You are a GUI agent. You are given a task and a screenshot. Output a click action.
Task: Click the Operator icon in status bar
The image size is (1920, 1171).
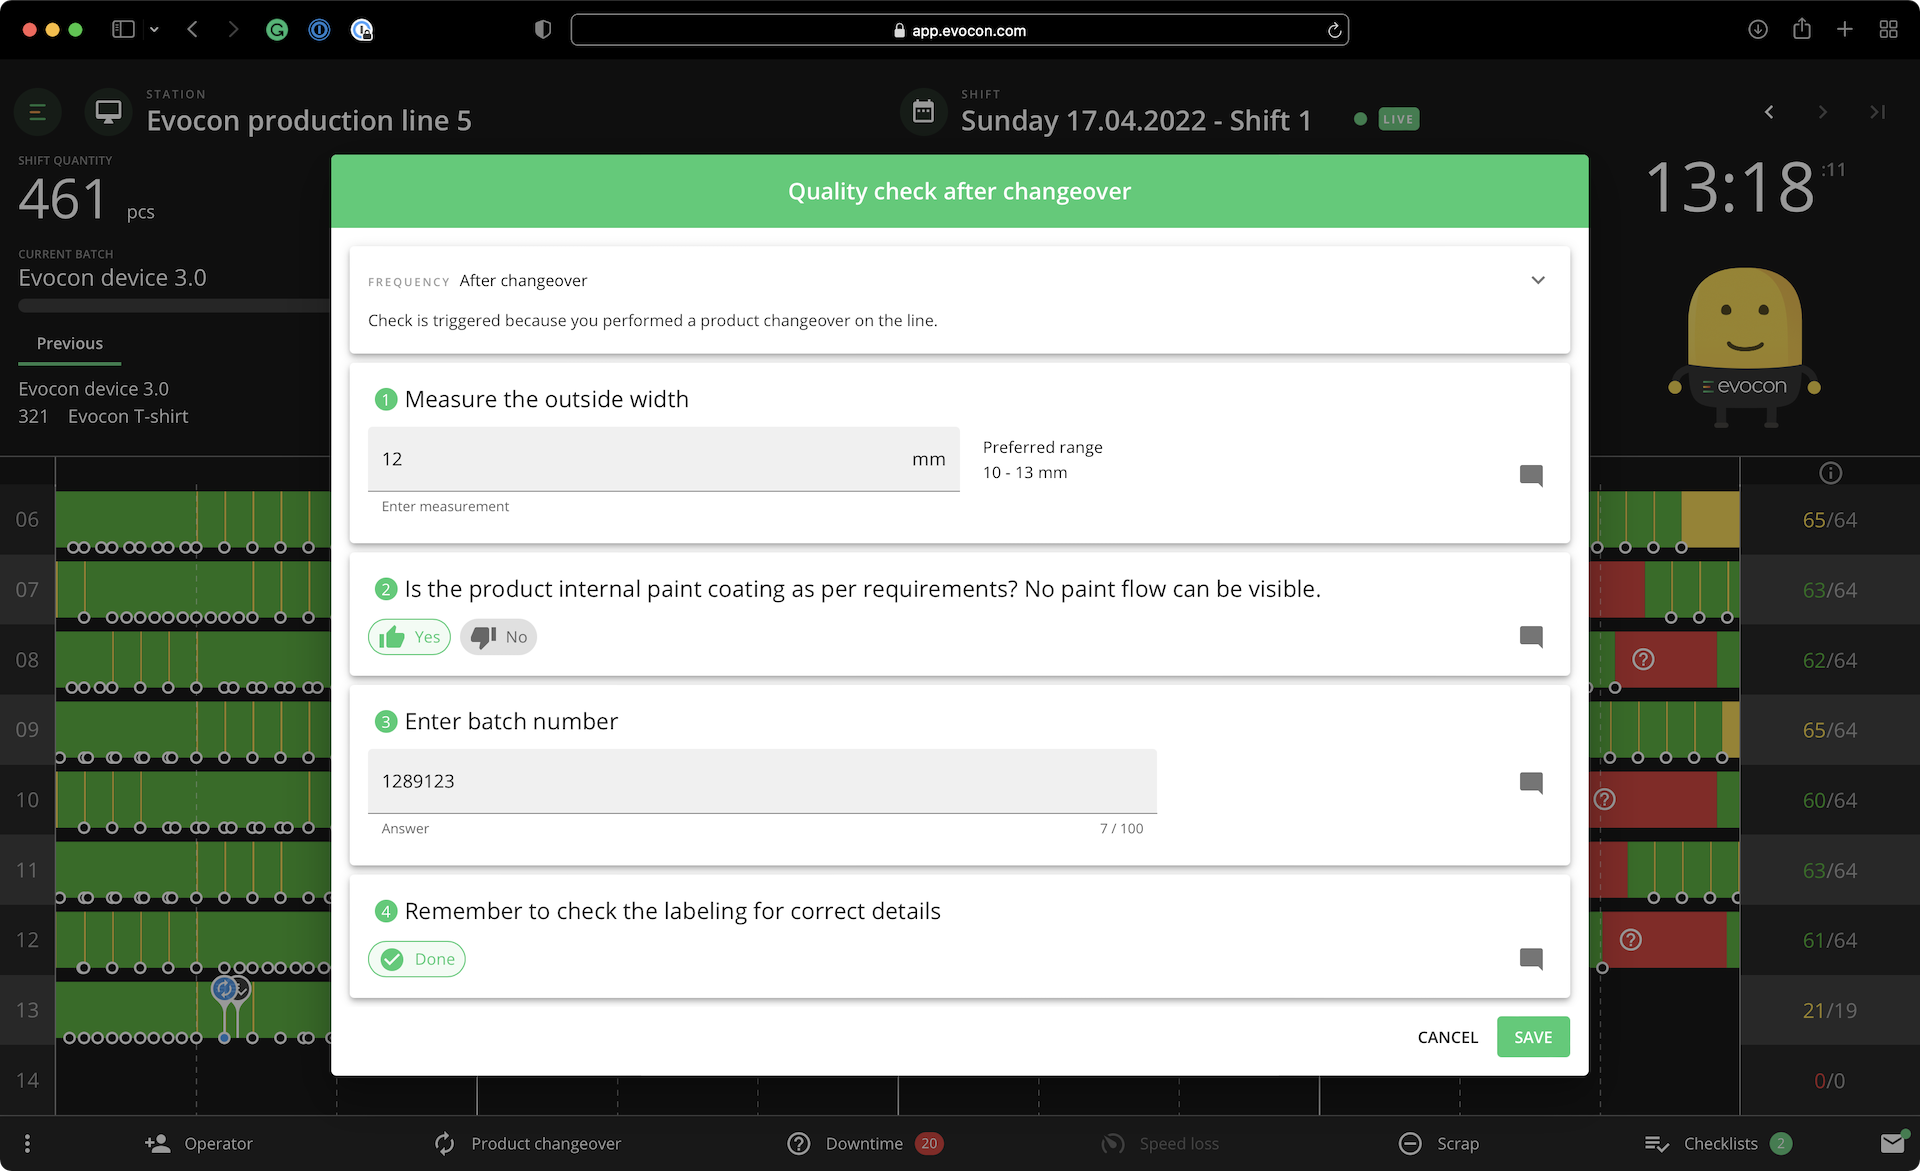pos(156,1142)
